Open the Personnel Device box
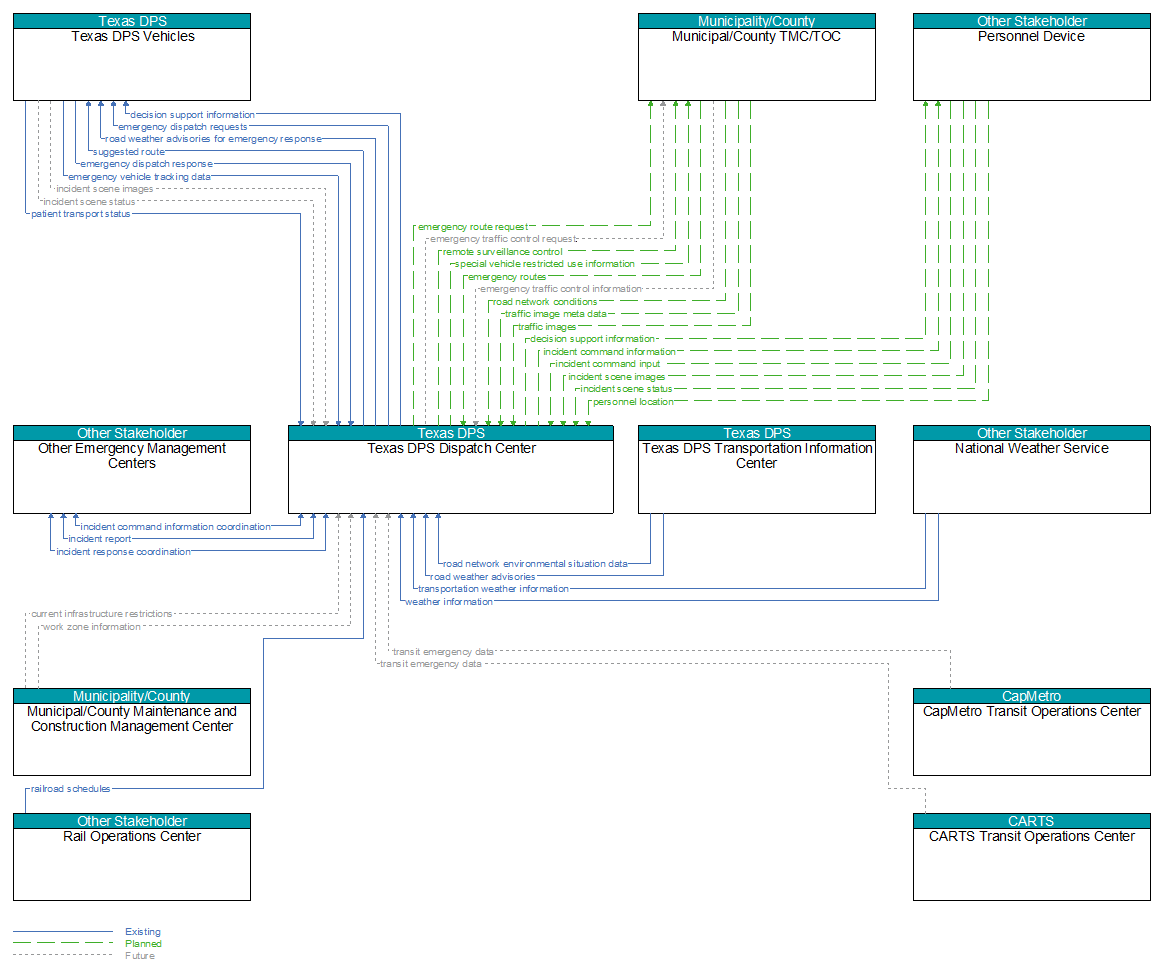1161x974 pixels. point(1031,57)
